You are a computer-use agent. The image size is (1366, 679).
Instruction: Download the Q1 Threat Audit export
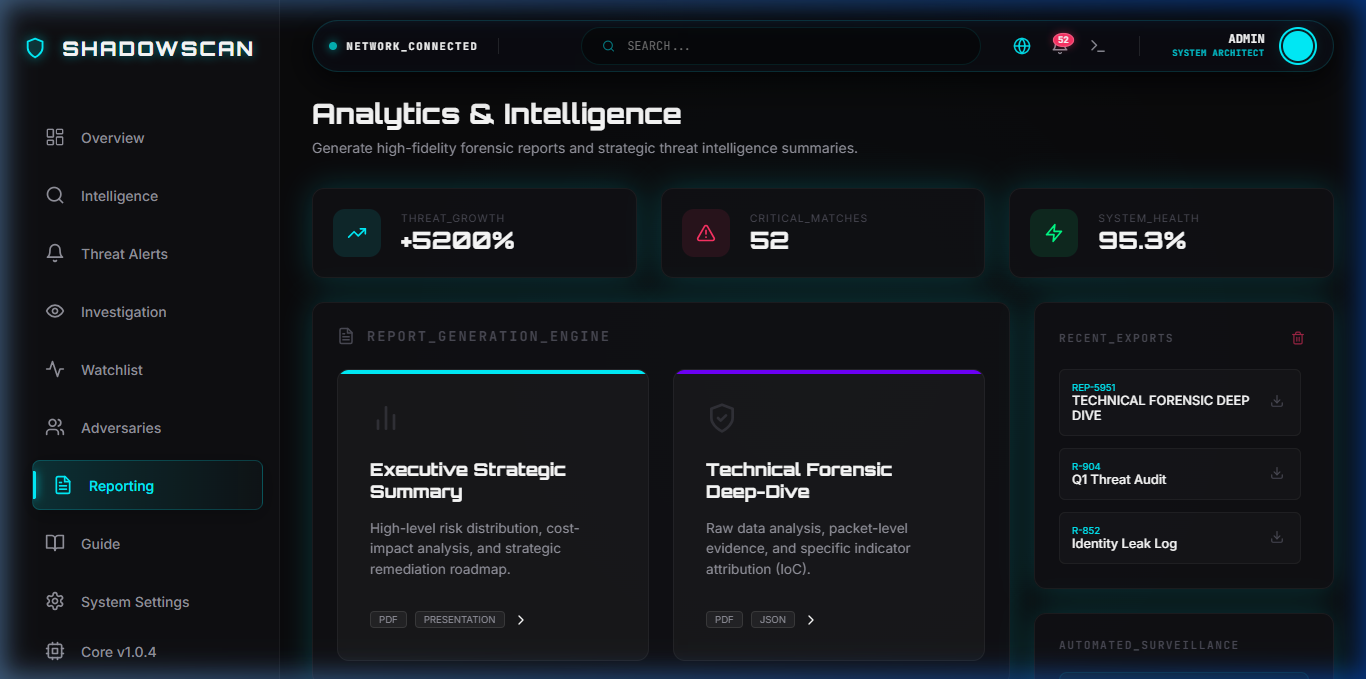[x=1277, y=473]
